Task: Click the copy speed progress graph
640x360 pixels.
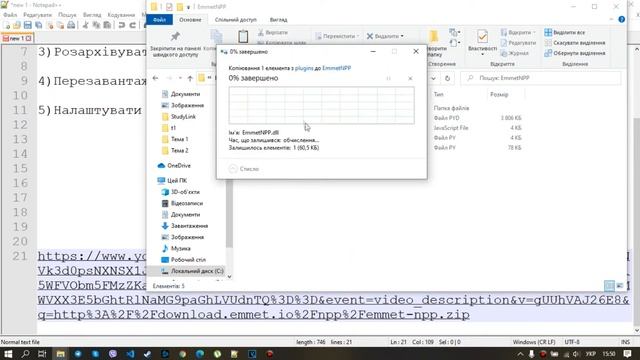Action: pyautogui.click(x=321, y=105)
